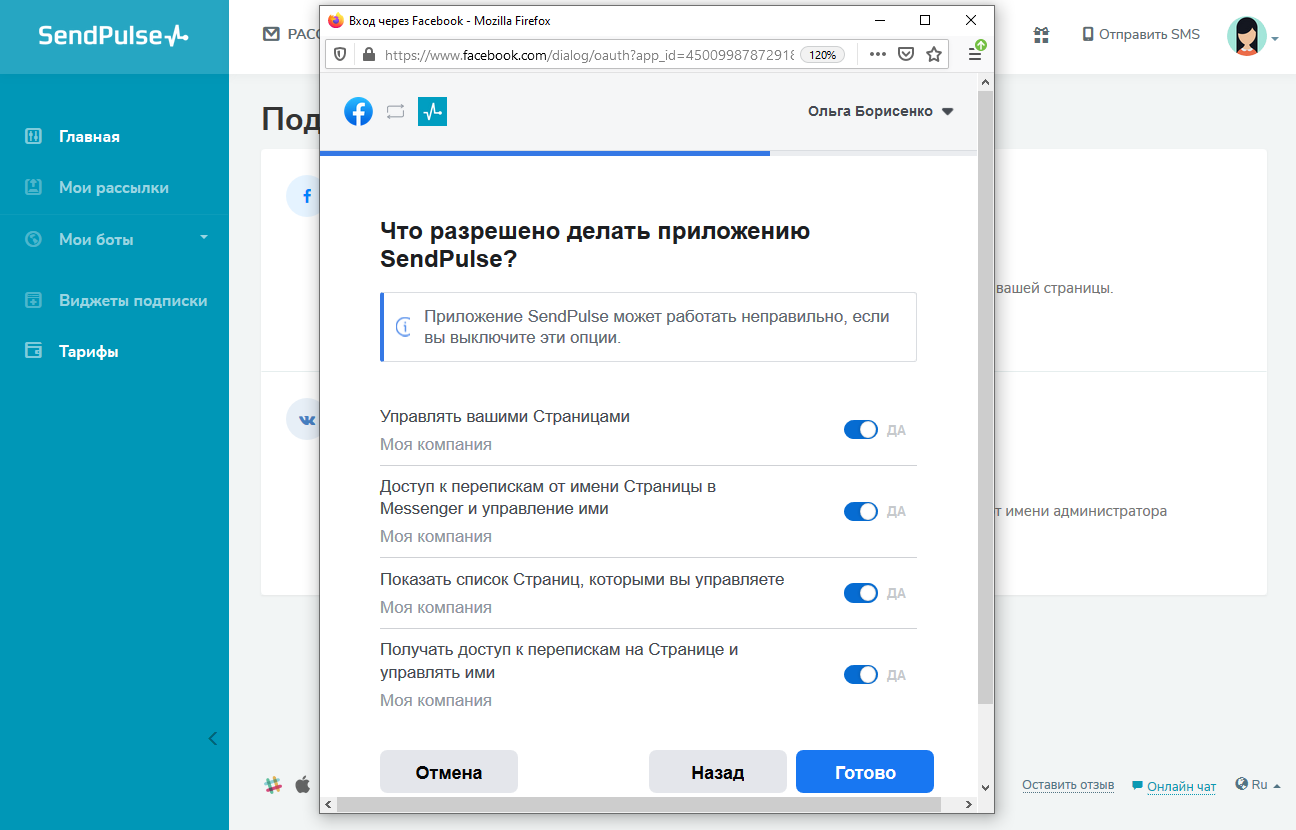Bookmark this page with the star
This screenshot has height=830, width=1296.
coord(934,54)
